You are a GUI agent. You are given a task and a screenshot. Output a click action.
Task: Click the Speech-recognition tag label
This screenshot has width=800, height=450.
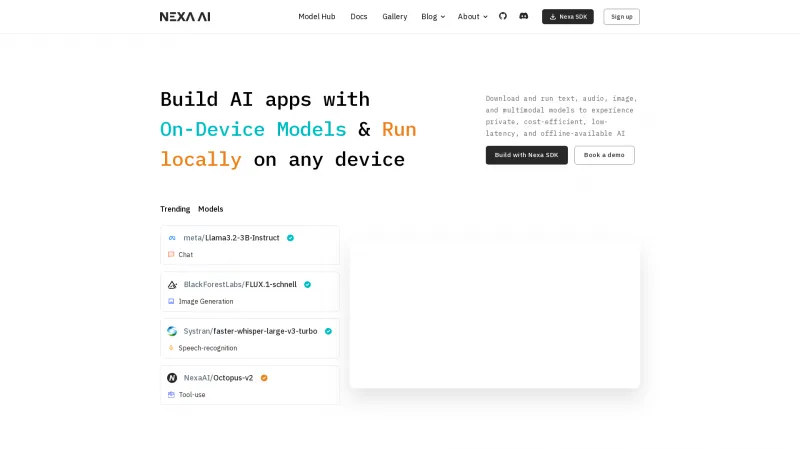pos(208,348)
